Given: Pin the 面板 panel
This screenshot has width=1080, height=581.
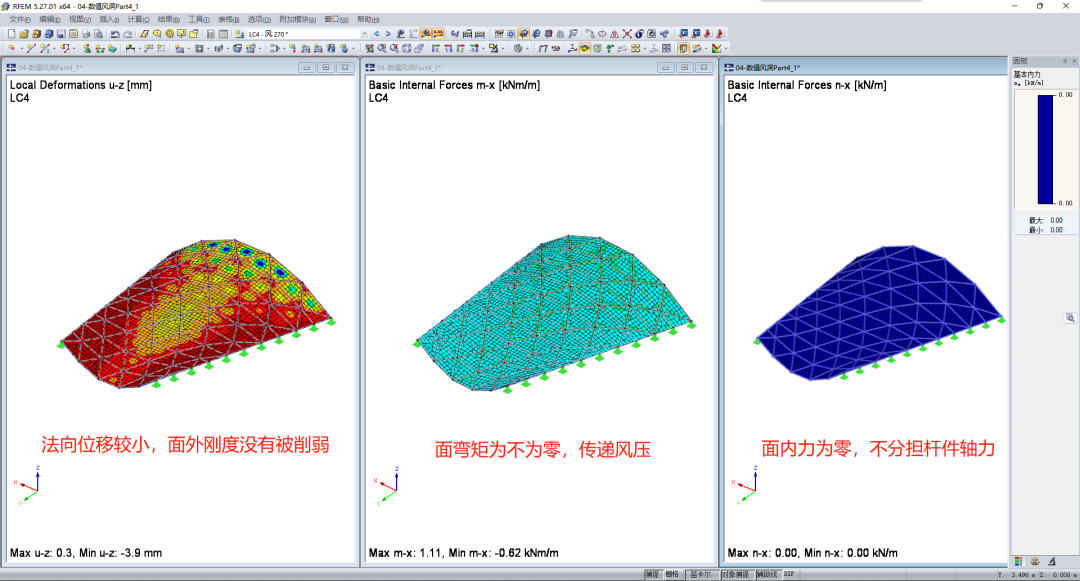Looking at the screenshot, I should (x=1065, y=61).
